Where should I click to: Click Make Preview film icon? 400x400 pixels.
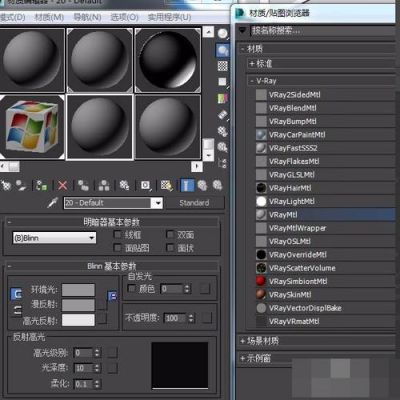[x=223, y=115]
